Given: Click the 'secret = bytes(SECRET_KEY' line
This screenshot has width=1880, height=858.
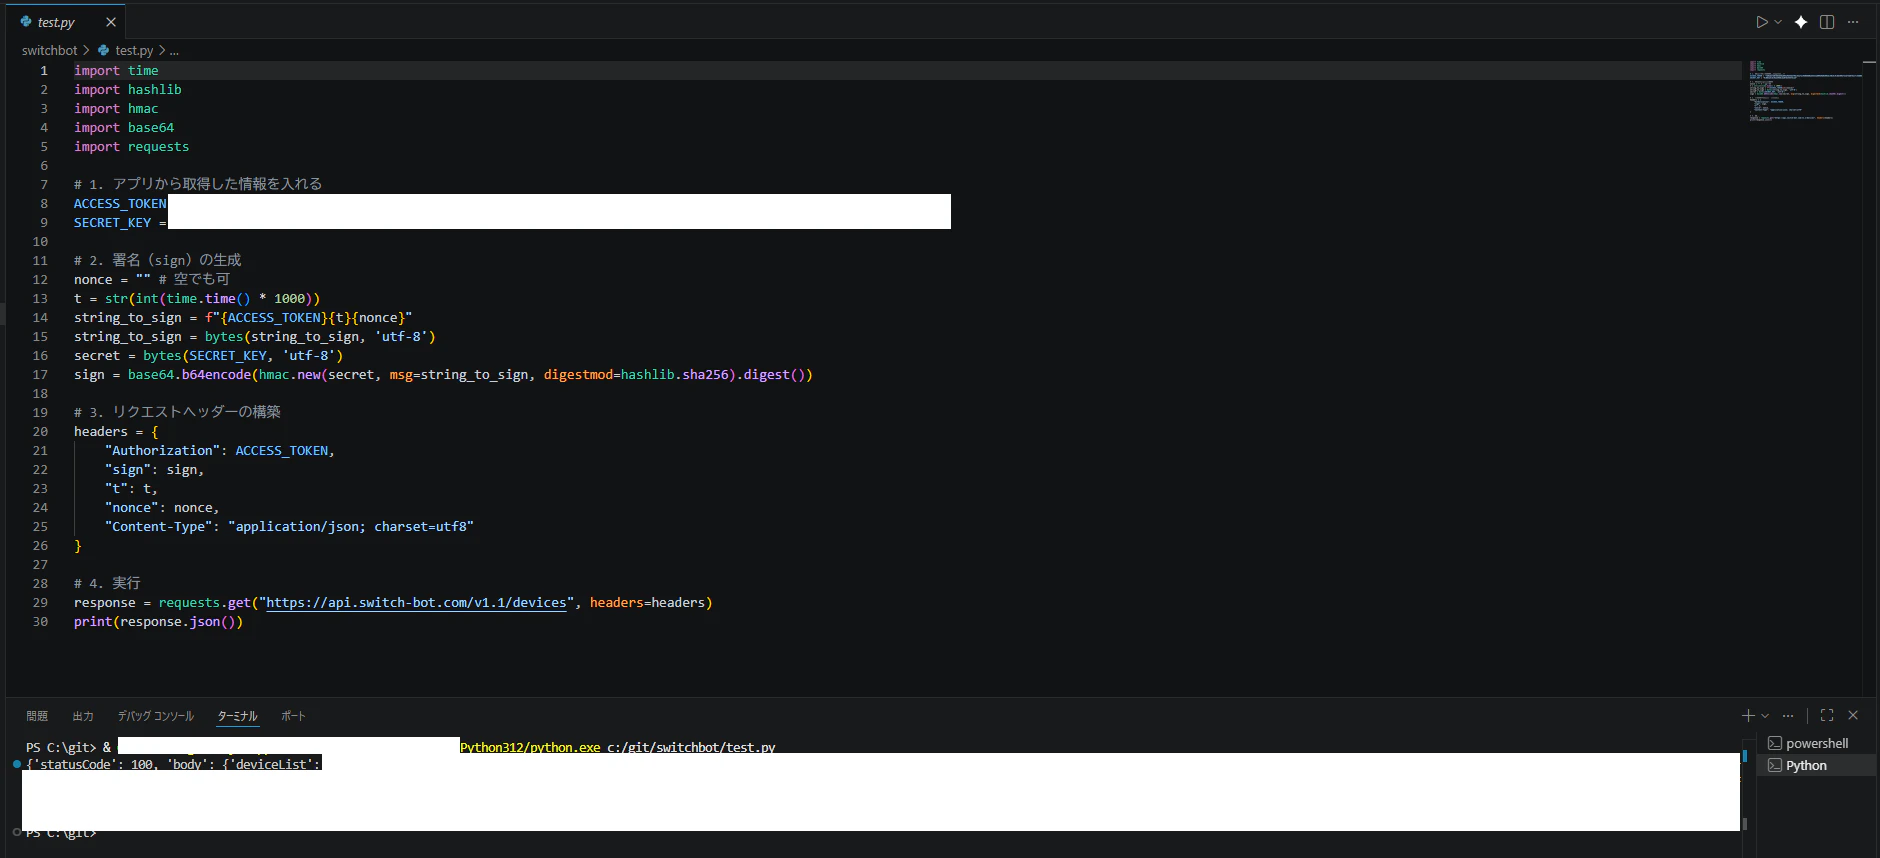Looking at the screenshot, I should tap(208, 356).
